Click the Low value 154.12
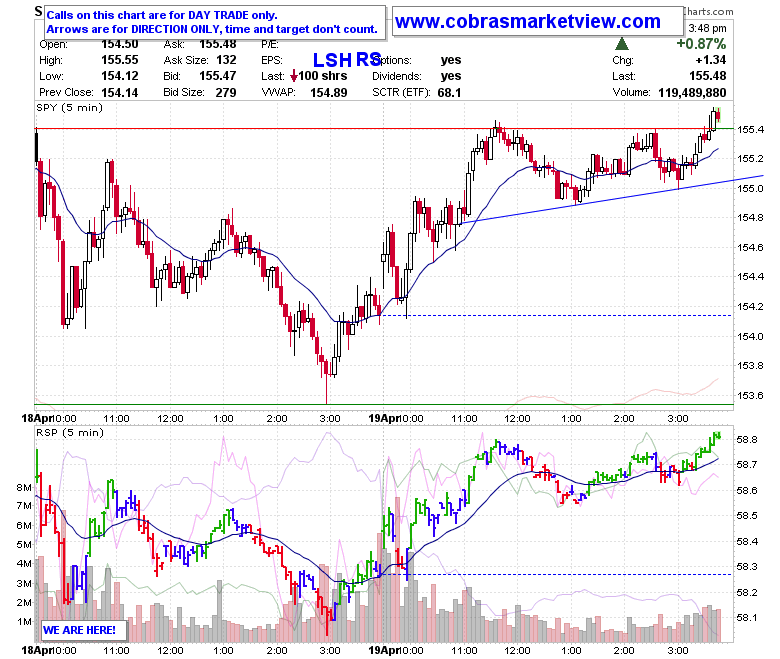The width and height of the screenshot is (780, 659). point(120,76)
